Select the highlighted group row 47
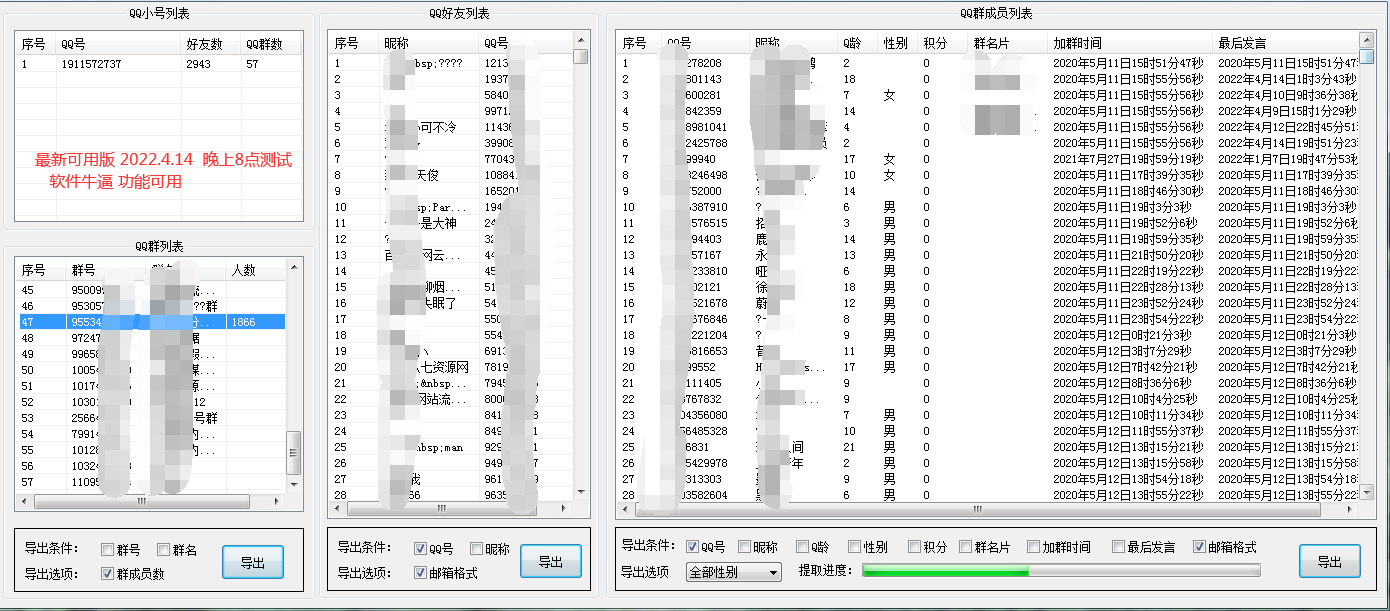The image size is (1390, 611). [150, 322]
